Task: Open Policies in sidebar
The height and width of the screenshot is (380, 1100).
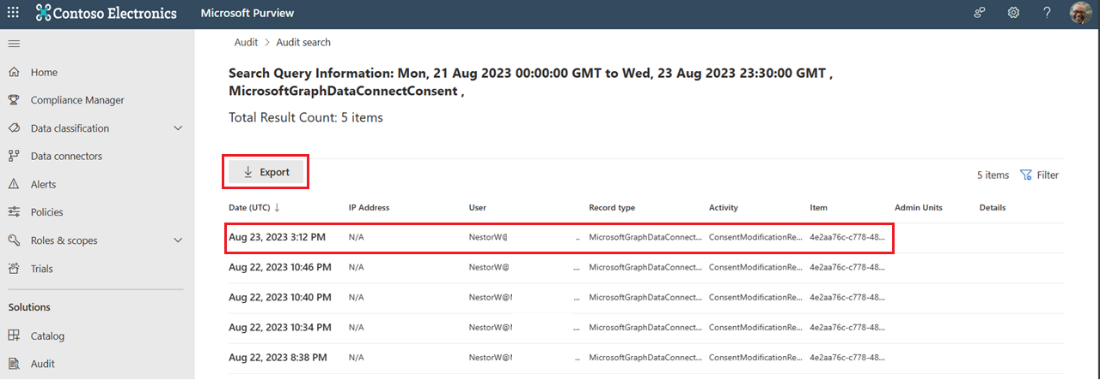Action: 47,212
